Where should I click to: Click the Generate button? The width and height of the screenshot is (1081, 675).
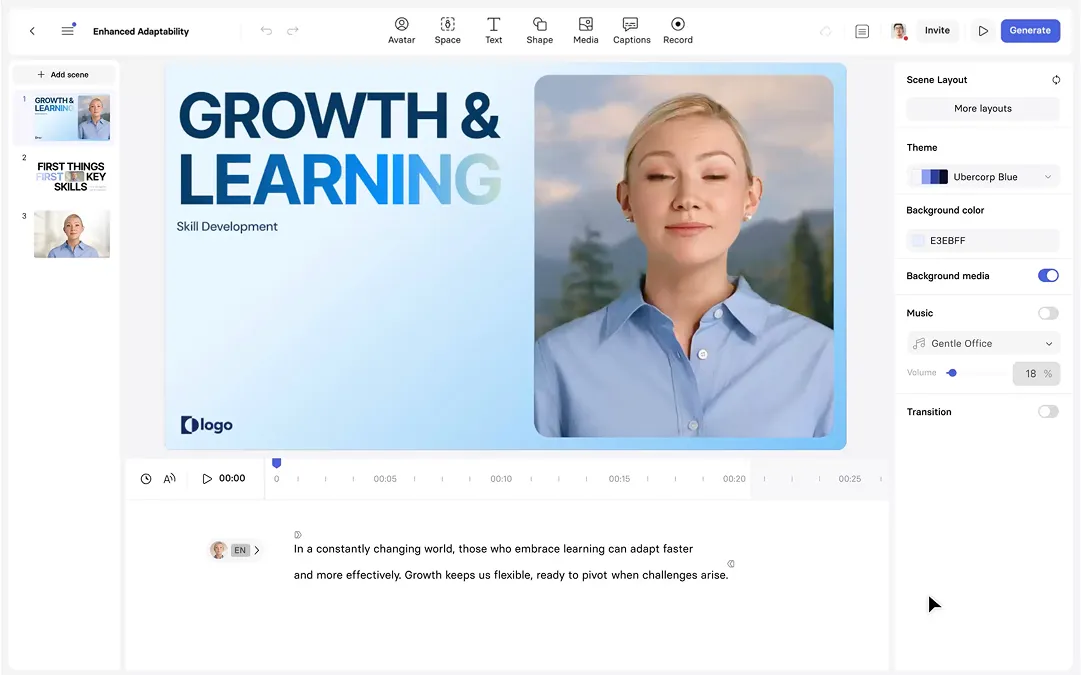(1029, 31)
